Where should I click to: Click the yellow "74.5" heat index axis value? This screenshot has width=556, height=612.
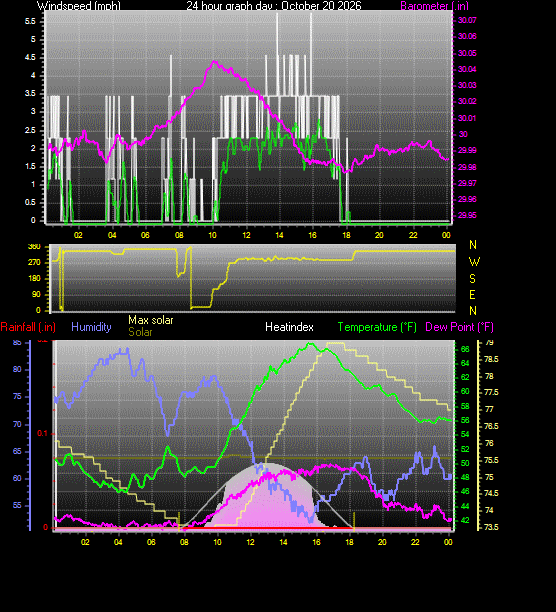pyautogui.click(x=491, y=494)
